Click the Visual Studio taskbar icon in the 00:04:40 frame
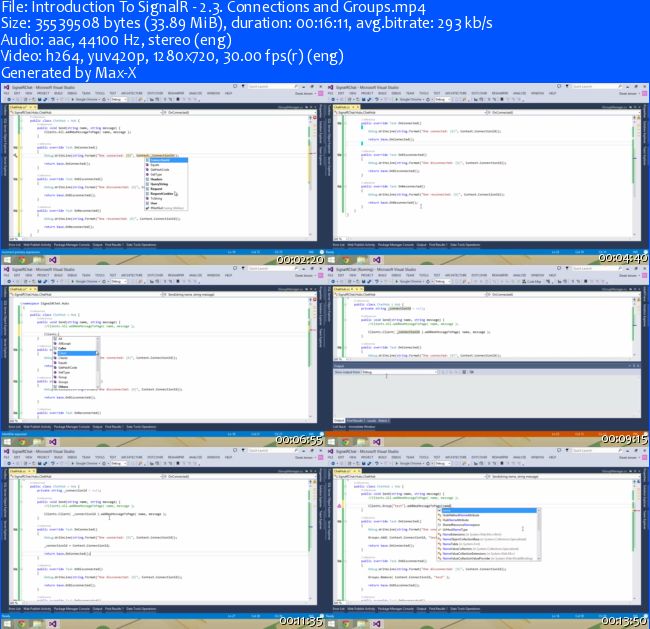This screenshot has height=629, width=650. tap(377, 260)
